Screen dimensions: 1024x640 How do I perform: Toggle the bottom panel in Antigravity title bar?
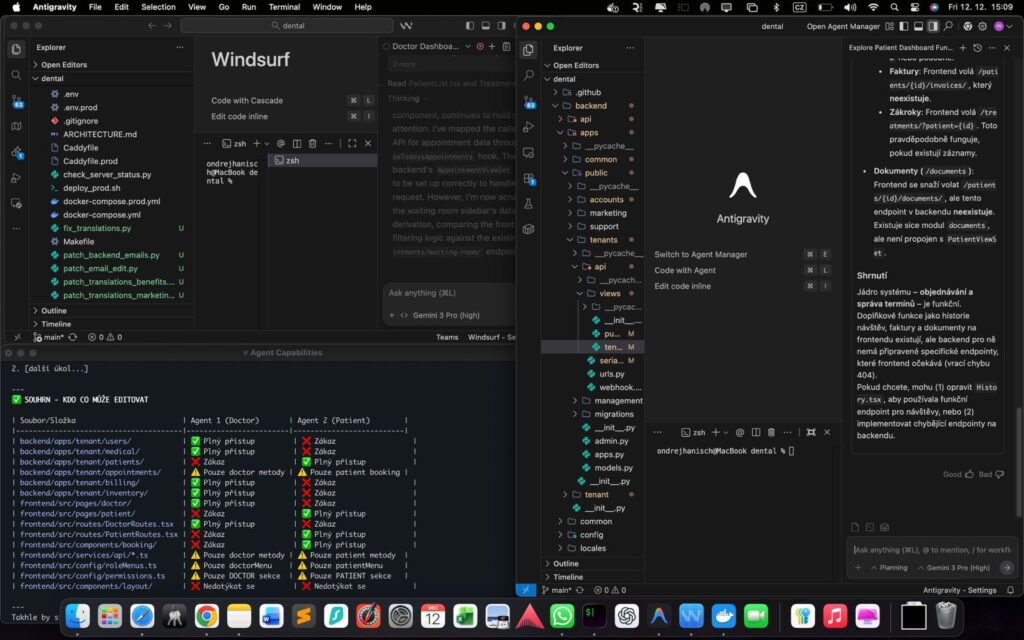coord(917,26)
